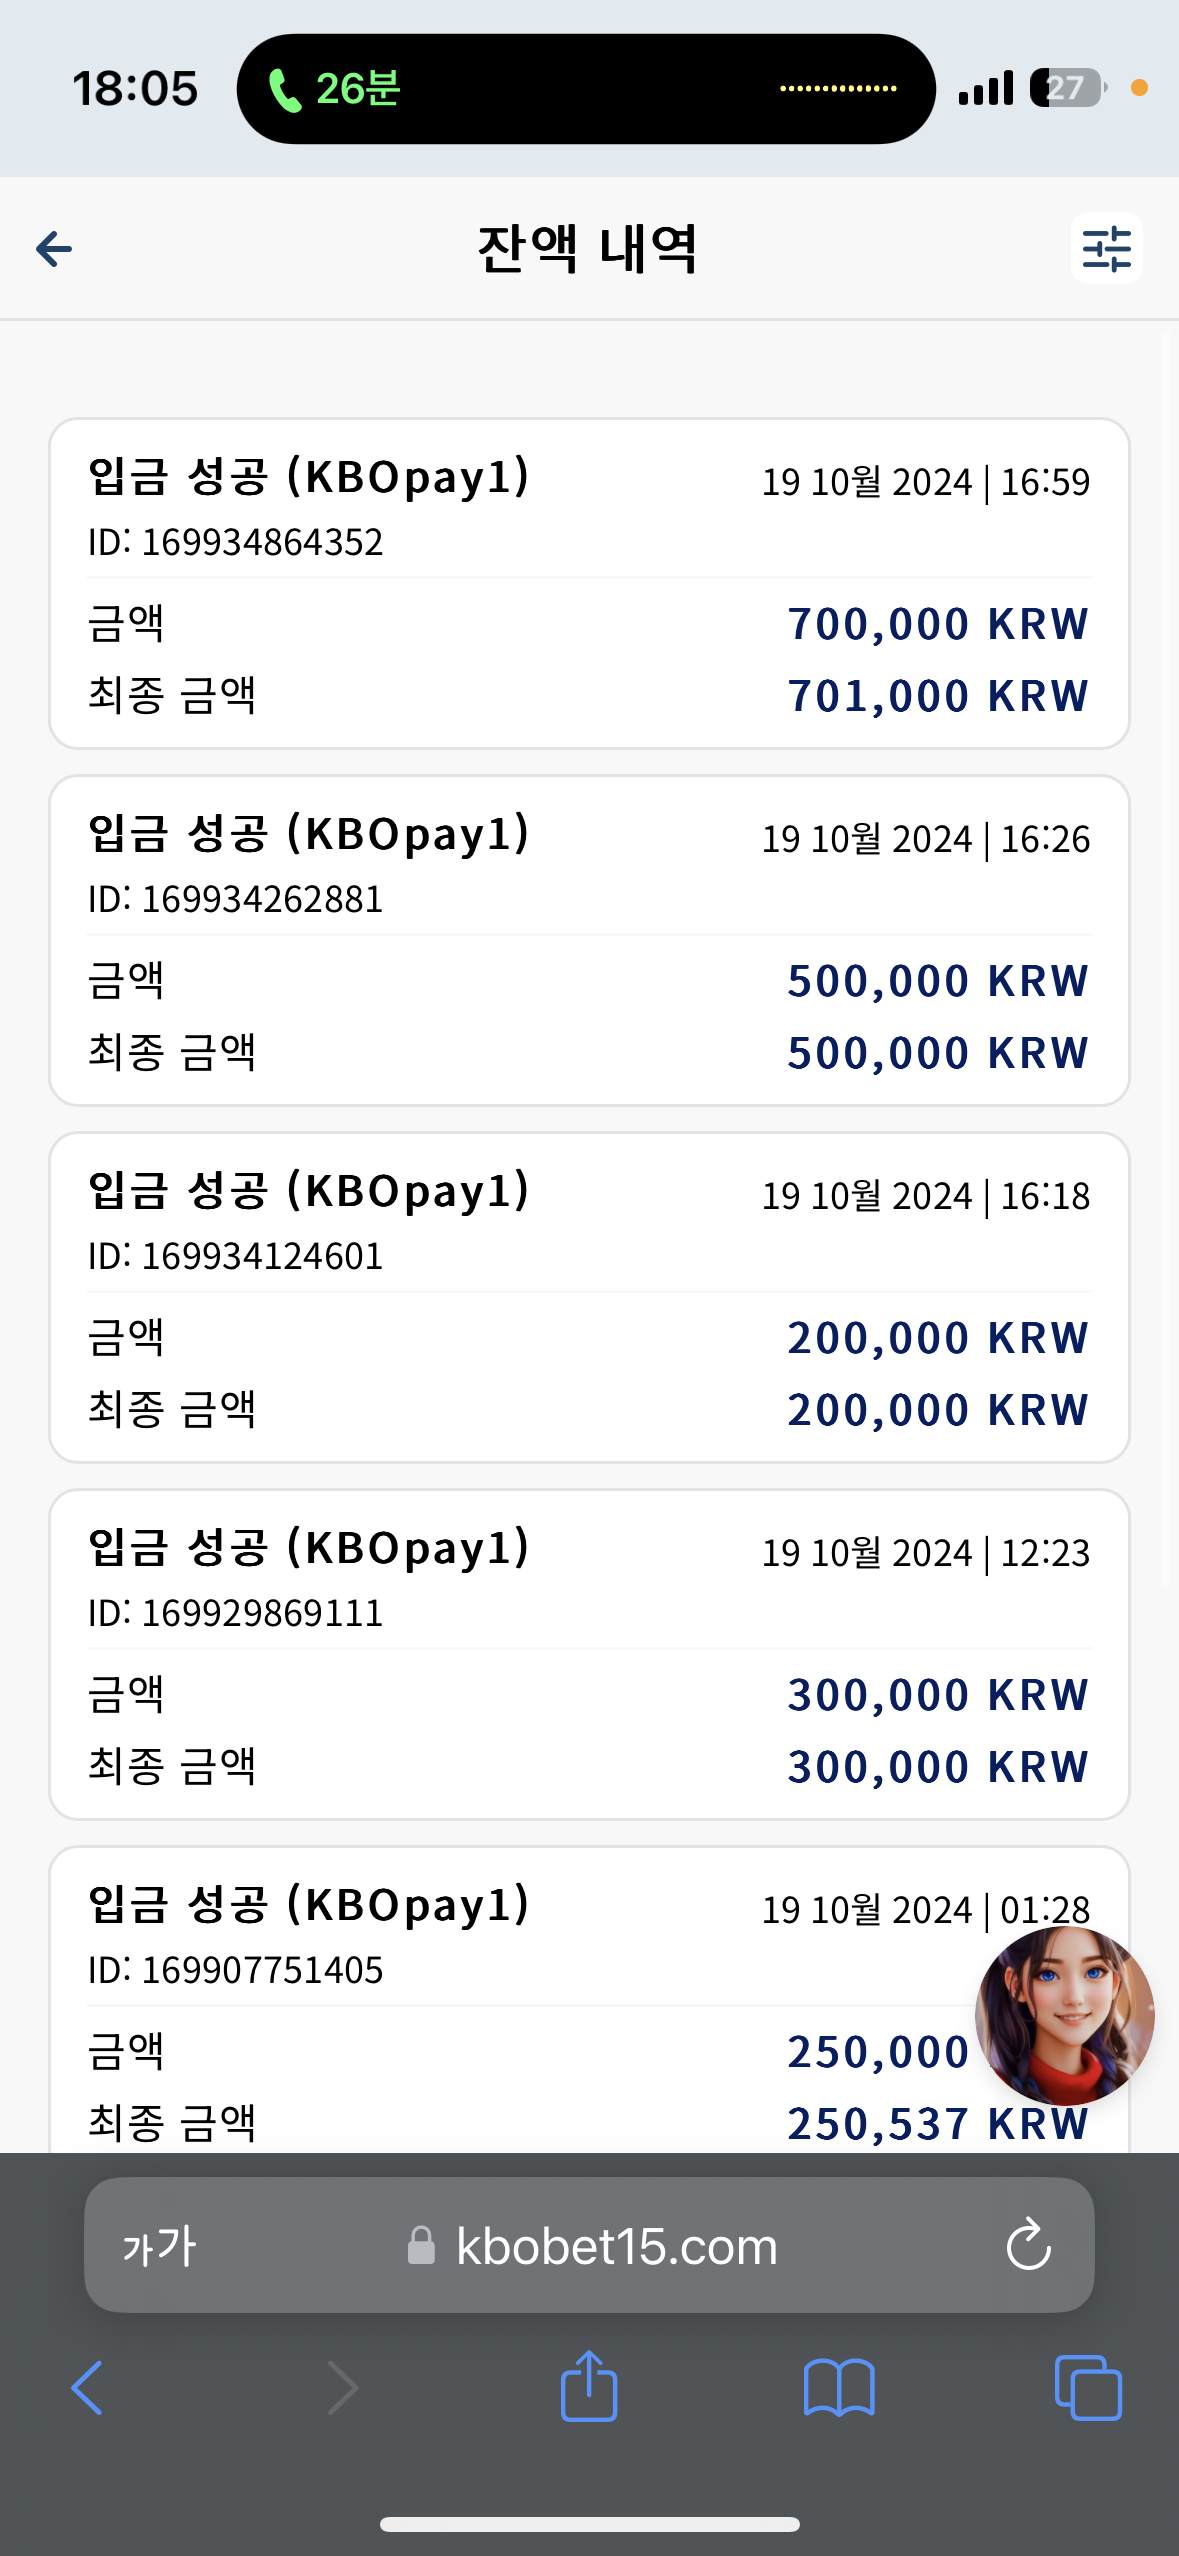Image resolution: width=1179 pixels, height=2556 pixels.
Task: Open the Safari tabs overview icon
Action: 1088,2388
